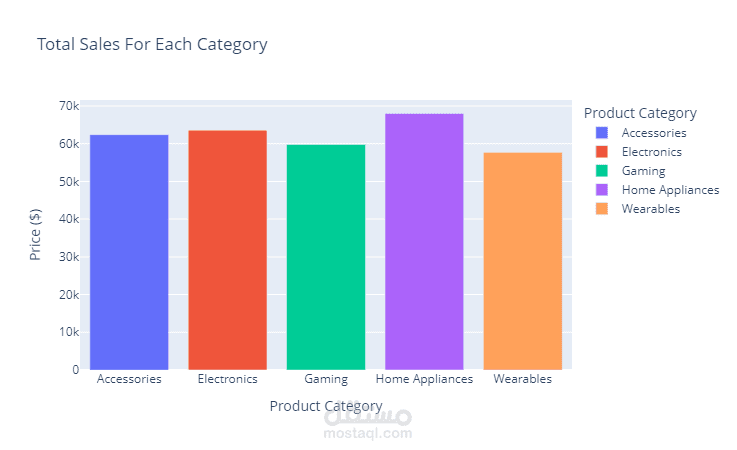Toggle Gaming series via legend label
737x450 pixels.
coord(643,171)
